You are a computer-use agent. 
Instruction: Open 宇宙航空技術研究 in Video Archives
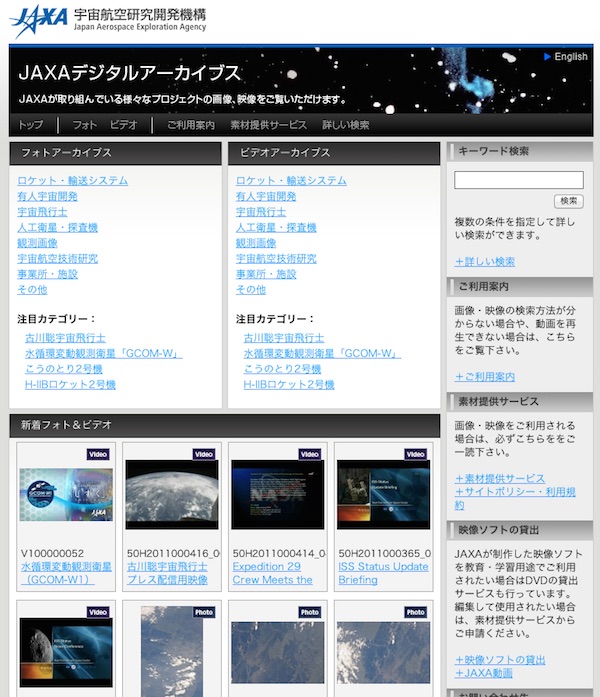coord(276,259)
